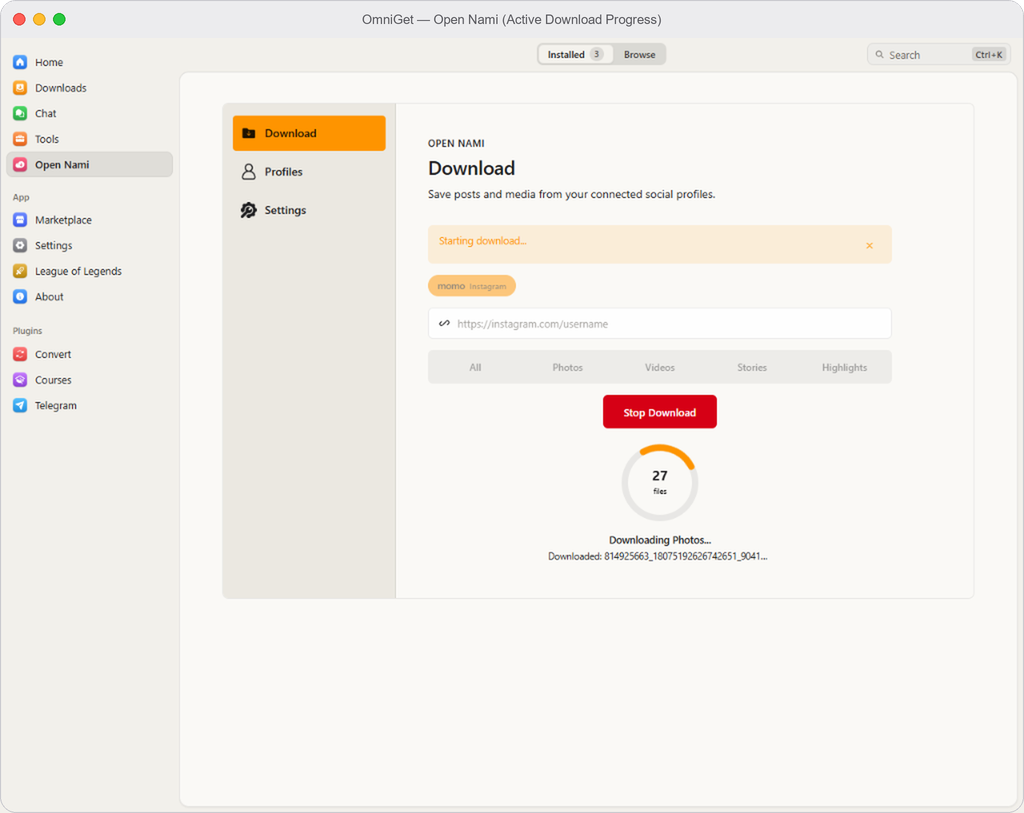Open Downloads label in sidebar
1024x813 pixels.
61,88
